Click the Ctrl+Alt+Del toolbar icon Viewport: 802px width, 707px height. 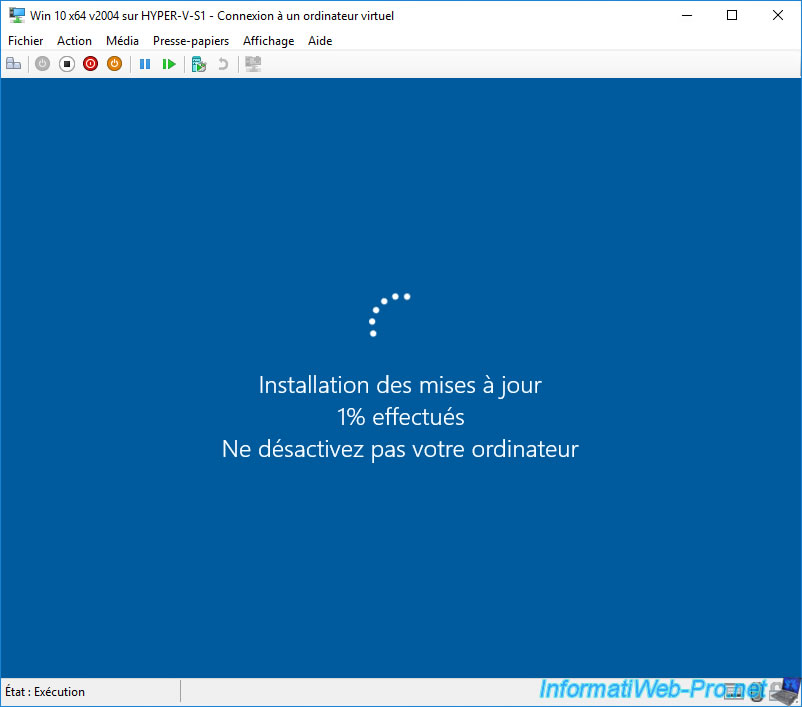pos(14,64)
